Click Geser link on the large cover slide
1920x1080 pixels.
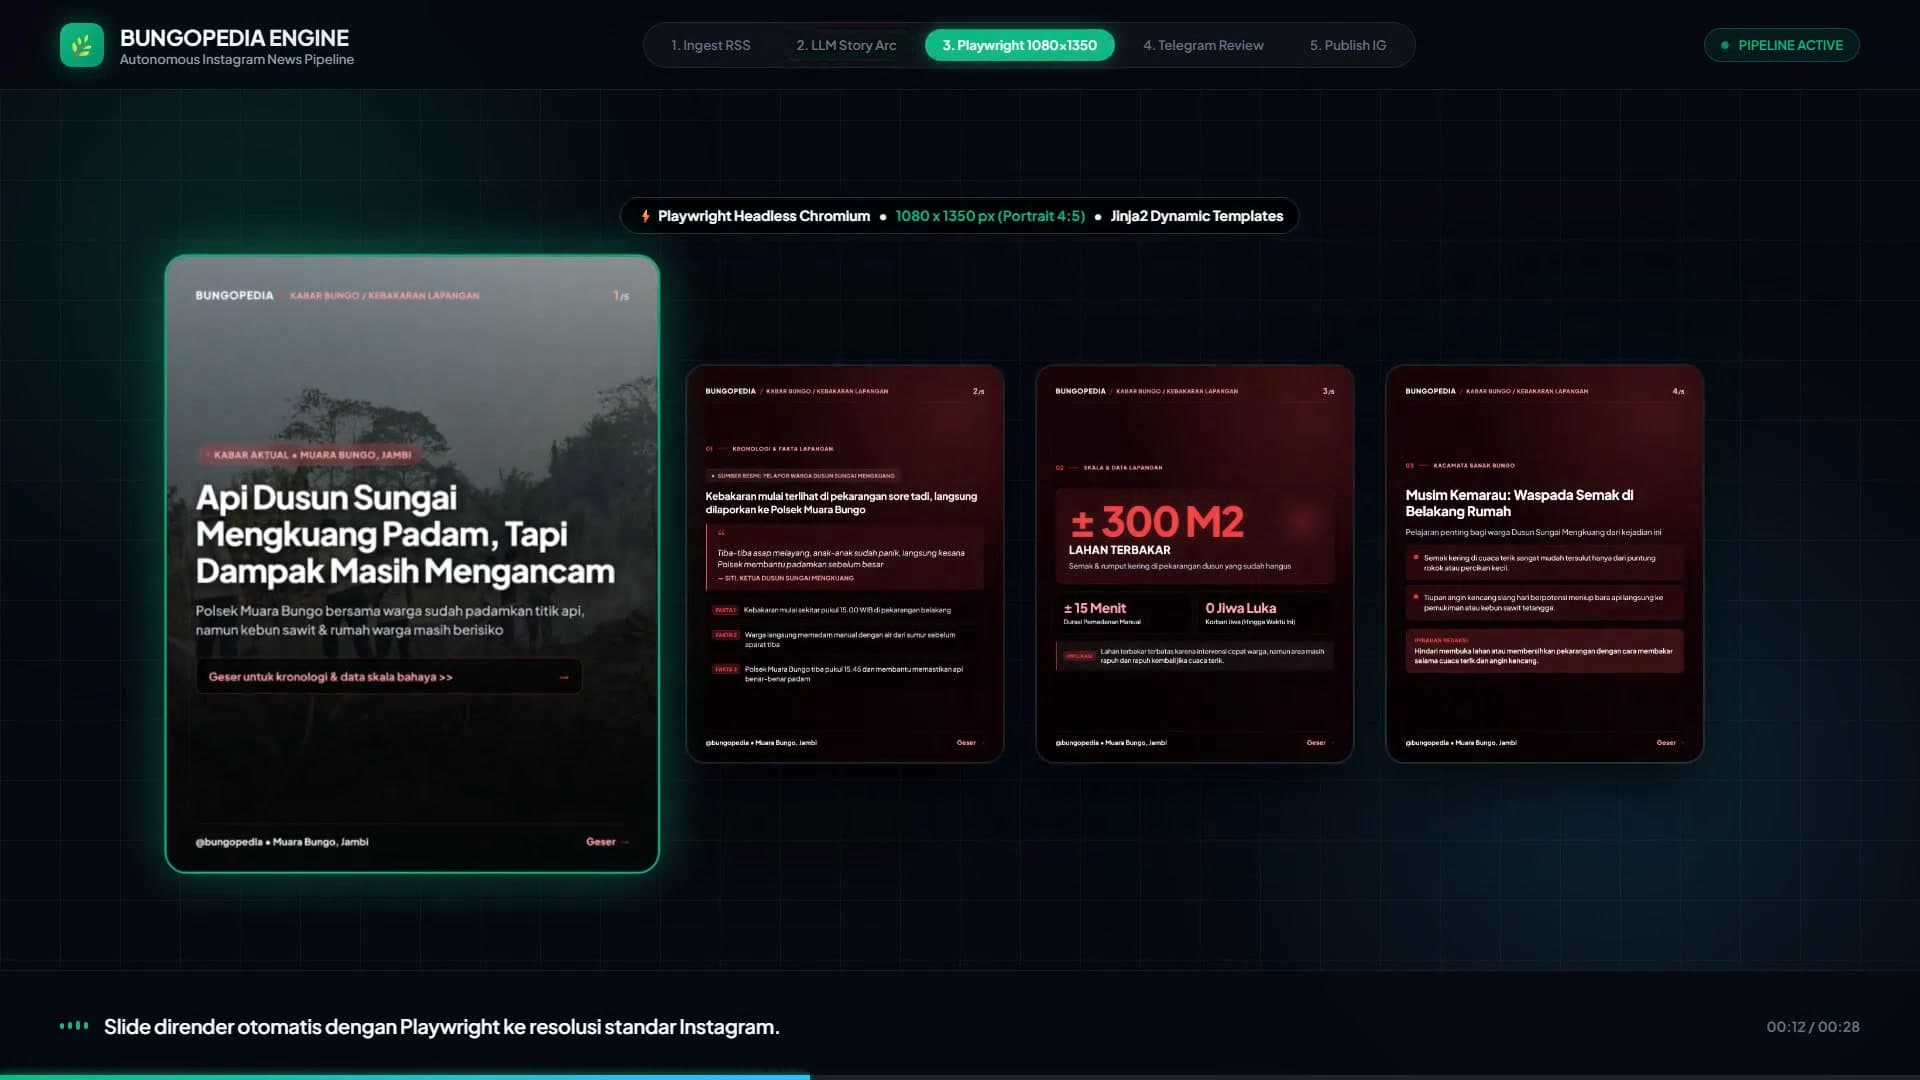tap(607, 842)
